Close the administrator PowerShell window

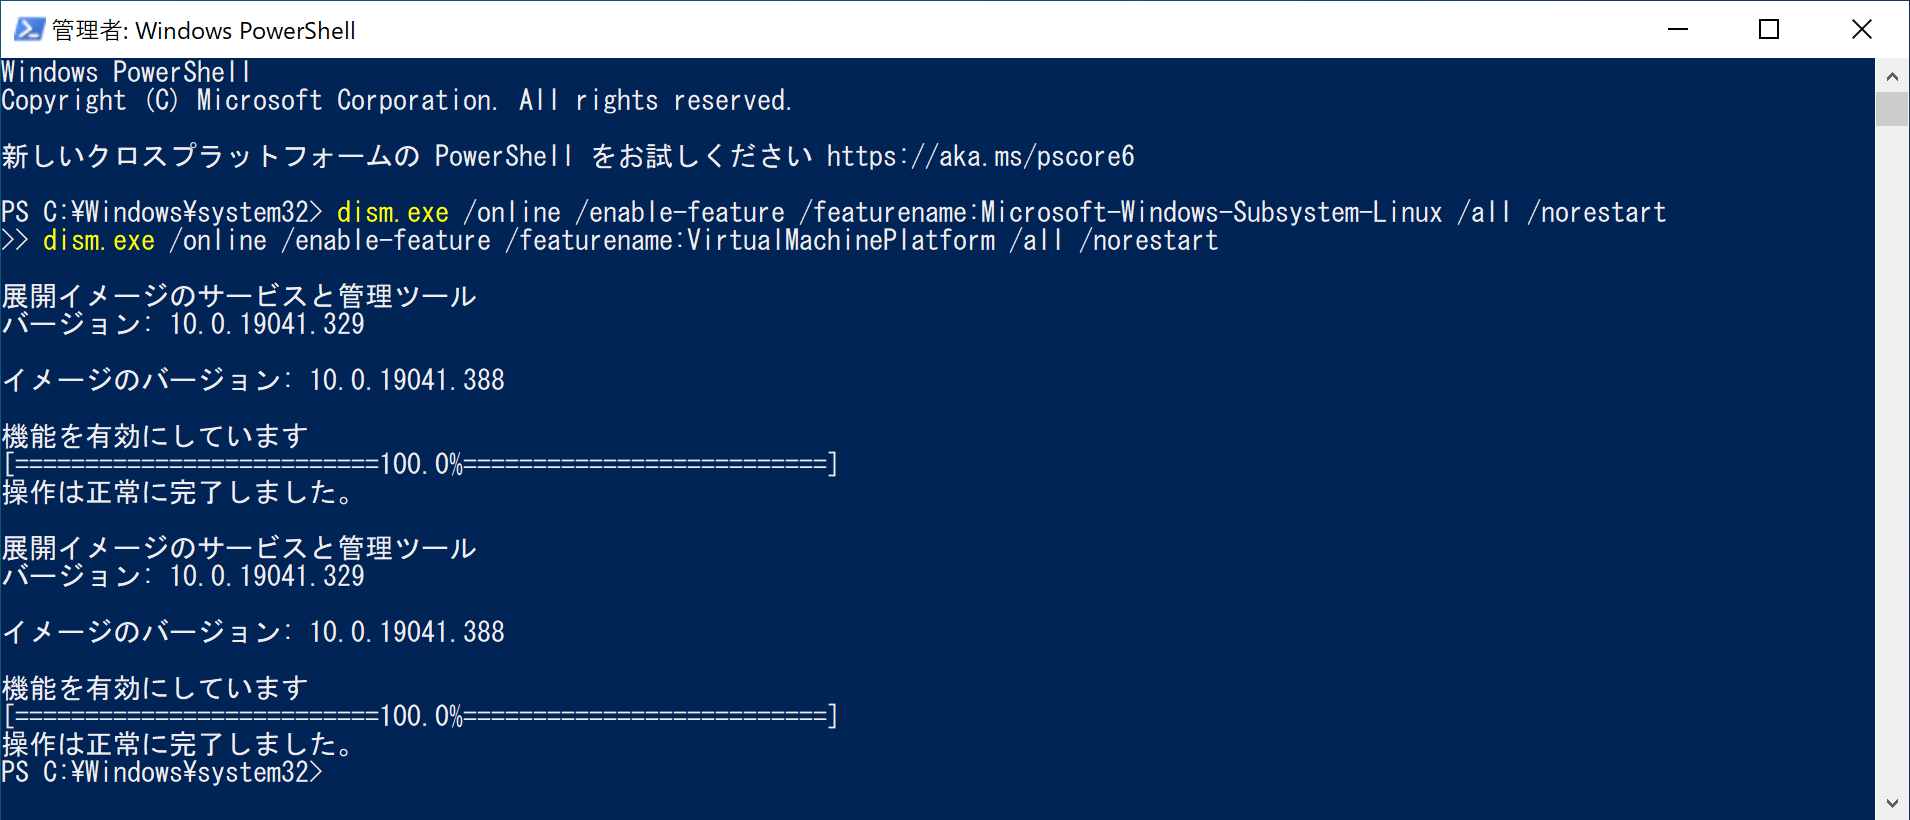click(x=1861, y=29)
